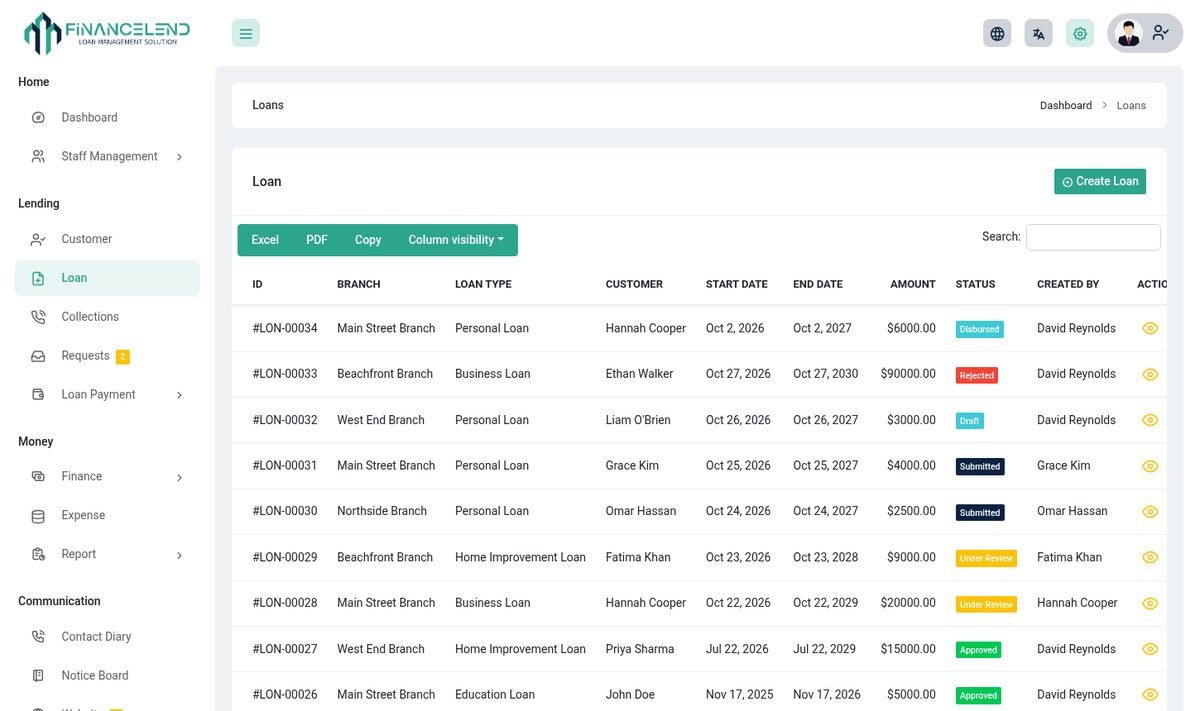Screen dimensions: 1200x711
Task: View loan #LON-00031 eye icon
Action: point(1150,466)
